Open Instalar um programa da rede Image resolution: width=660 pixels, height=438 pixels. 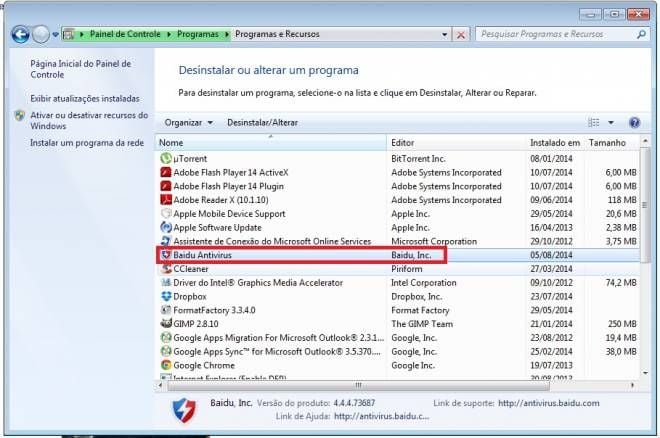[87, 143]
